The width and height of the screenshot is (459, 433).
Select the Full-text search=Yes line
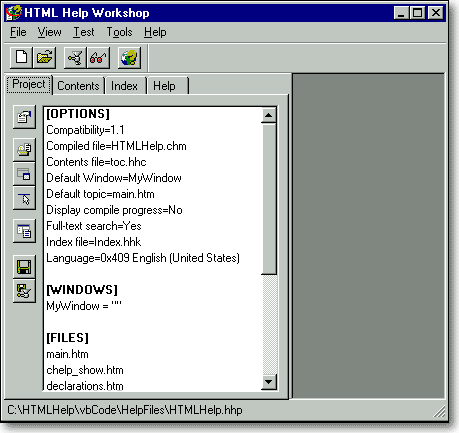(94, 226)
